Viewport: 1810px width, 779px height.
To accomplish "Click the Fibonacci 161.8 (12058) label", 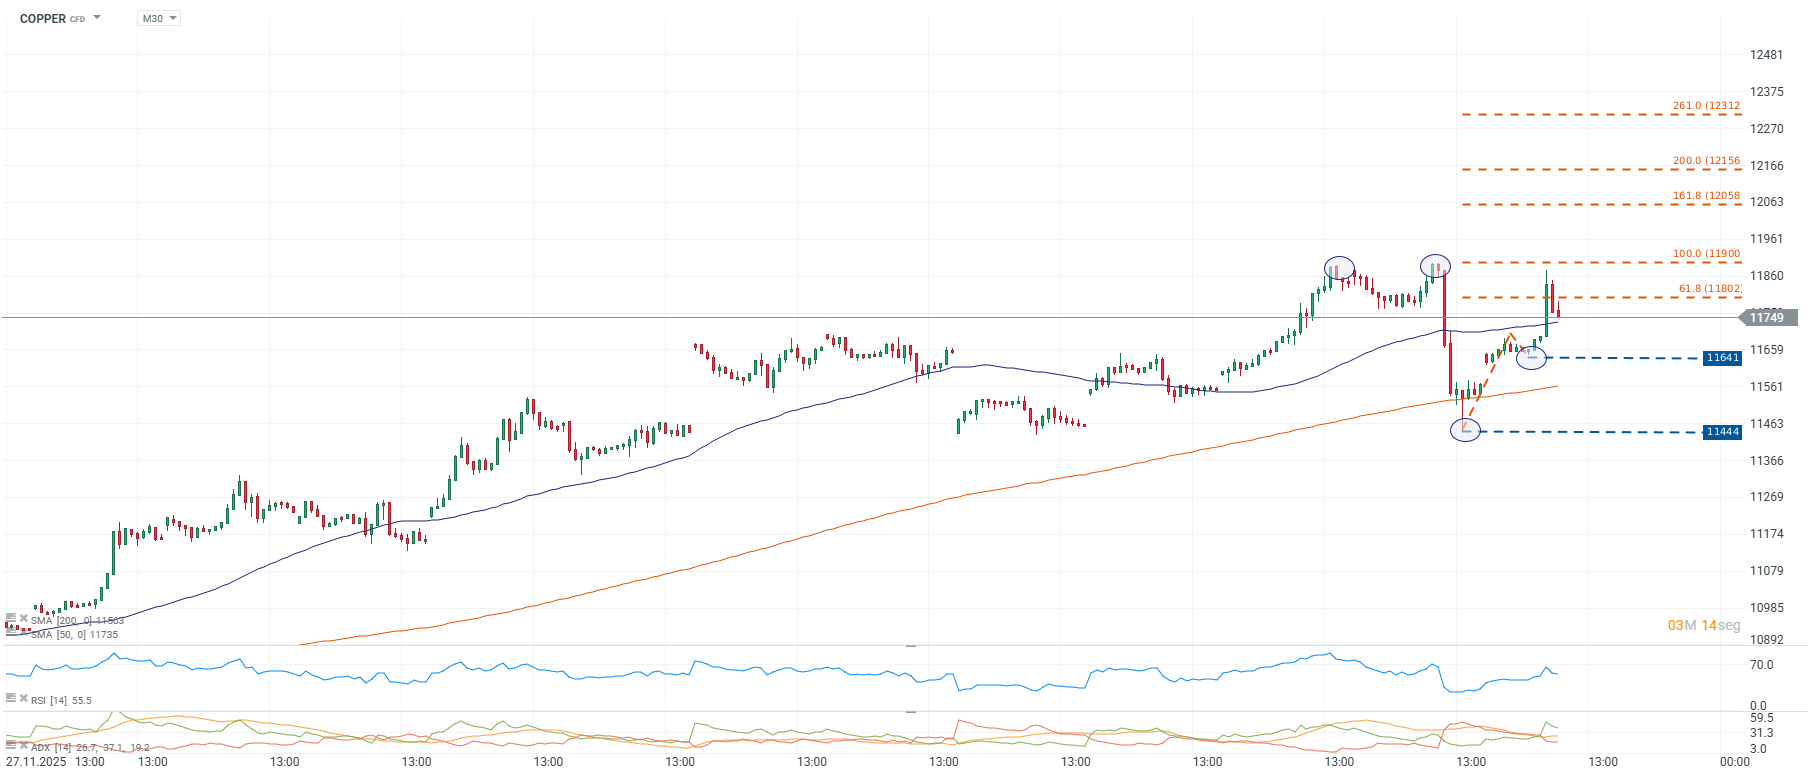I will pyautogui.click(x=1706, y=196).
